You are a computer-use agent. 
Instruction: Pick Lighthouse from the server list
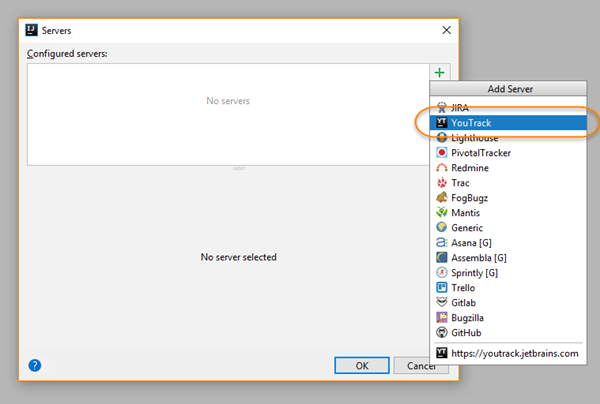pos(508,137)
